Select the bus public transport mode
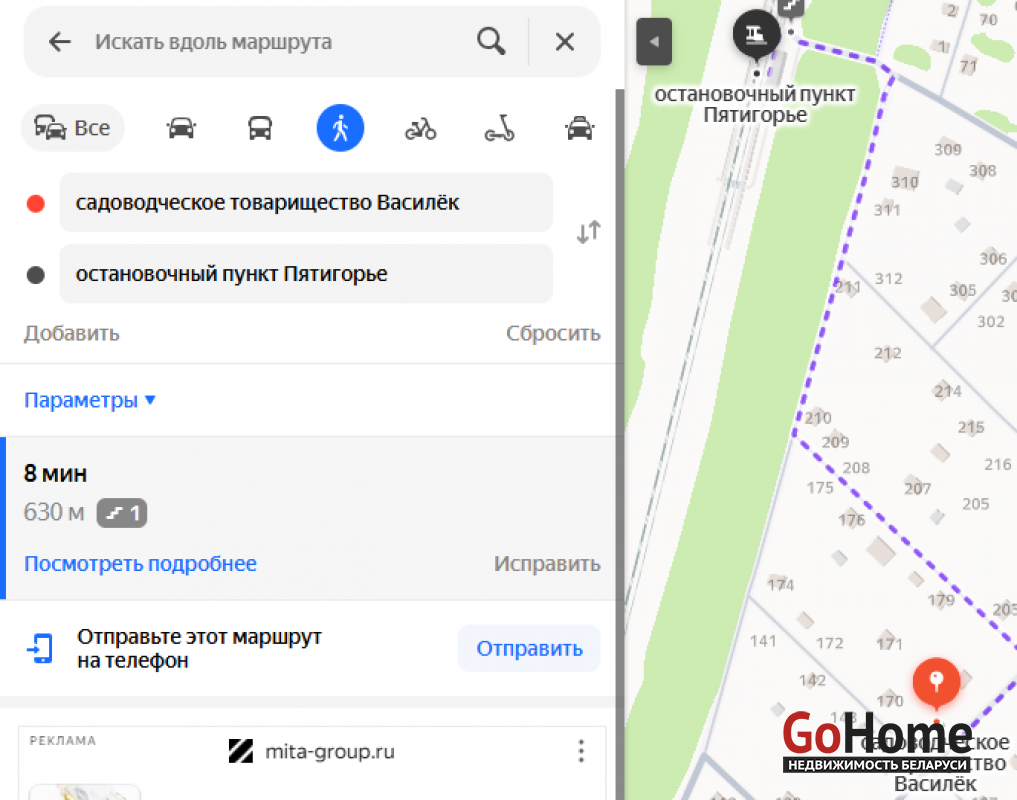 [260, 128]
